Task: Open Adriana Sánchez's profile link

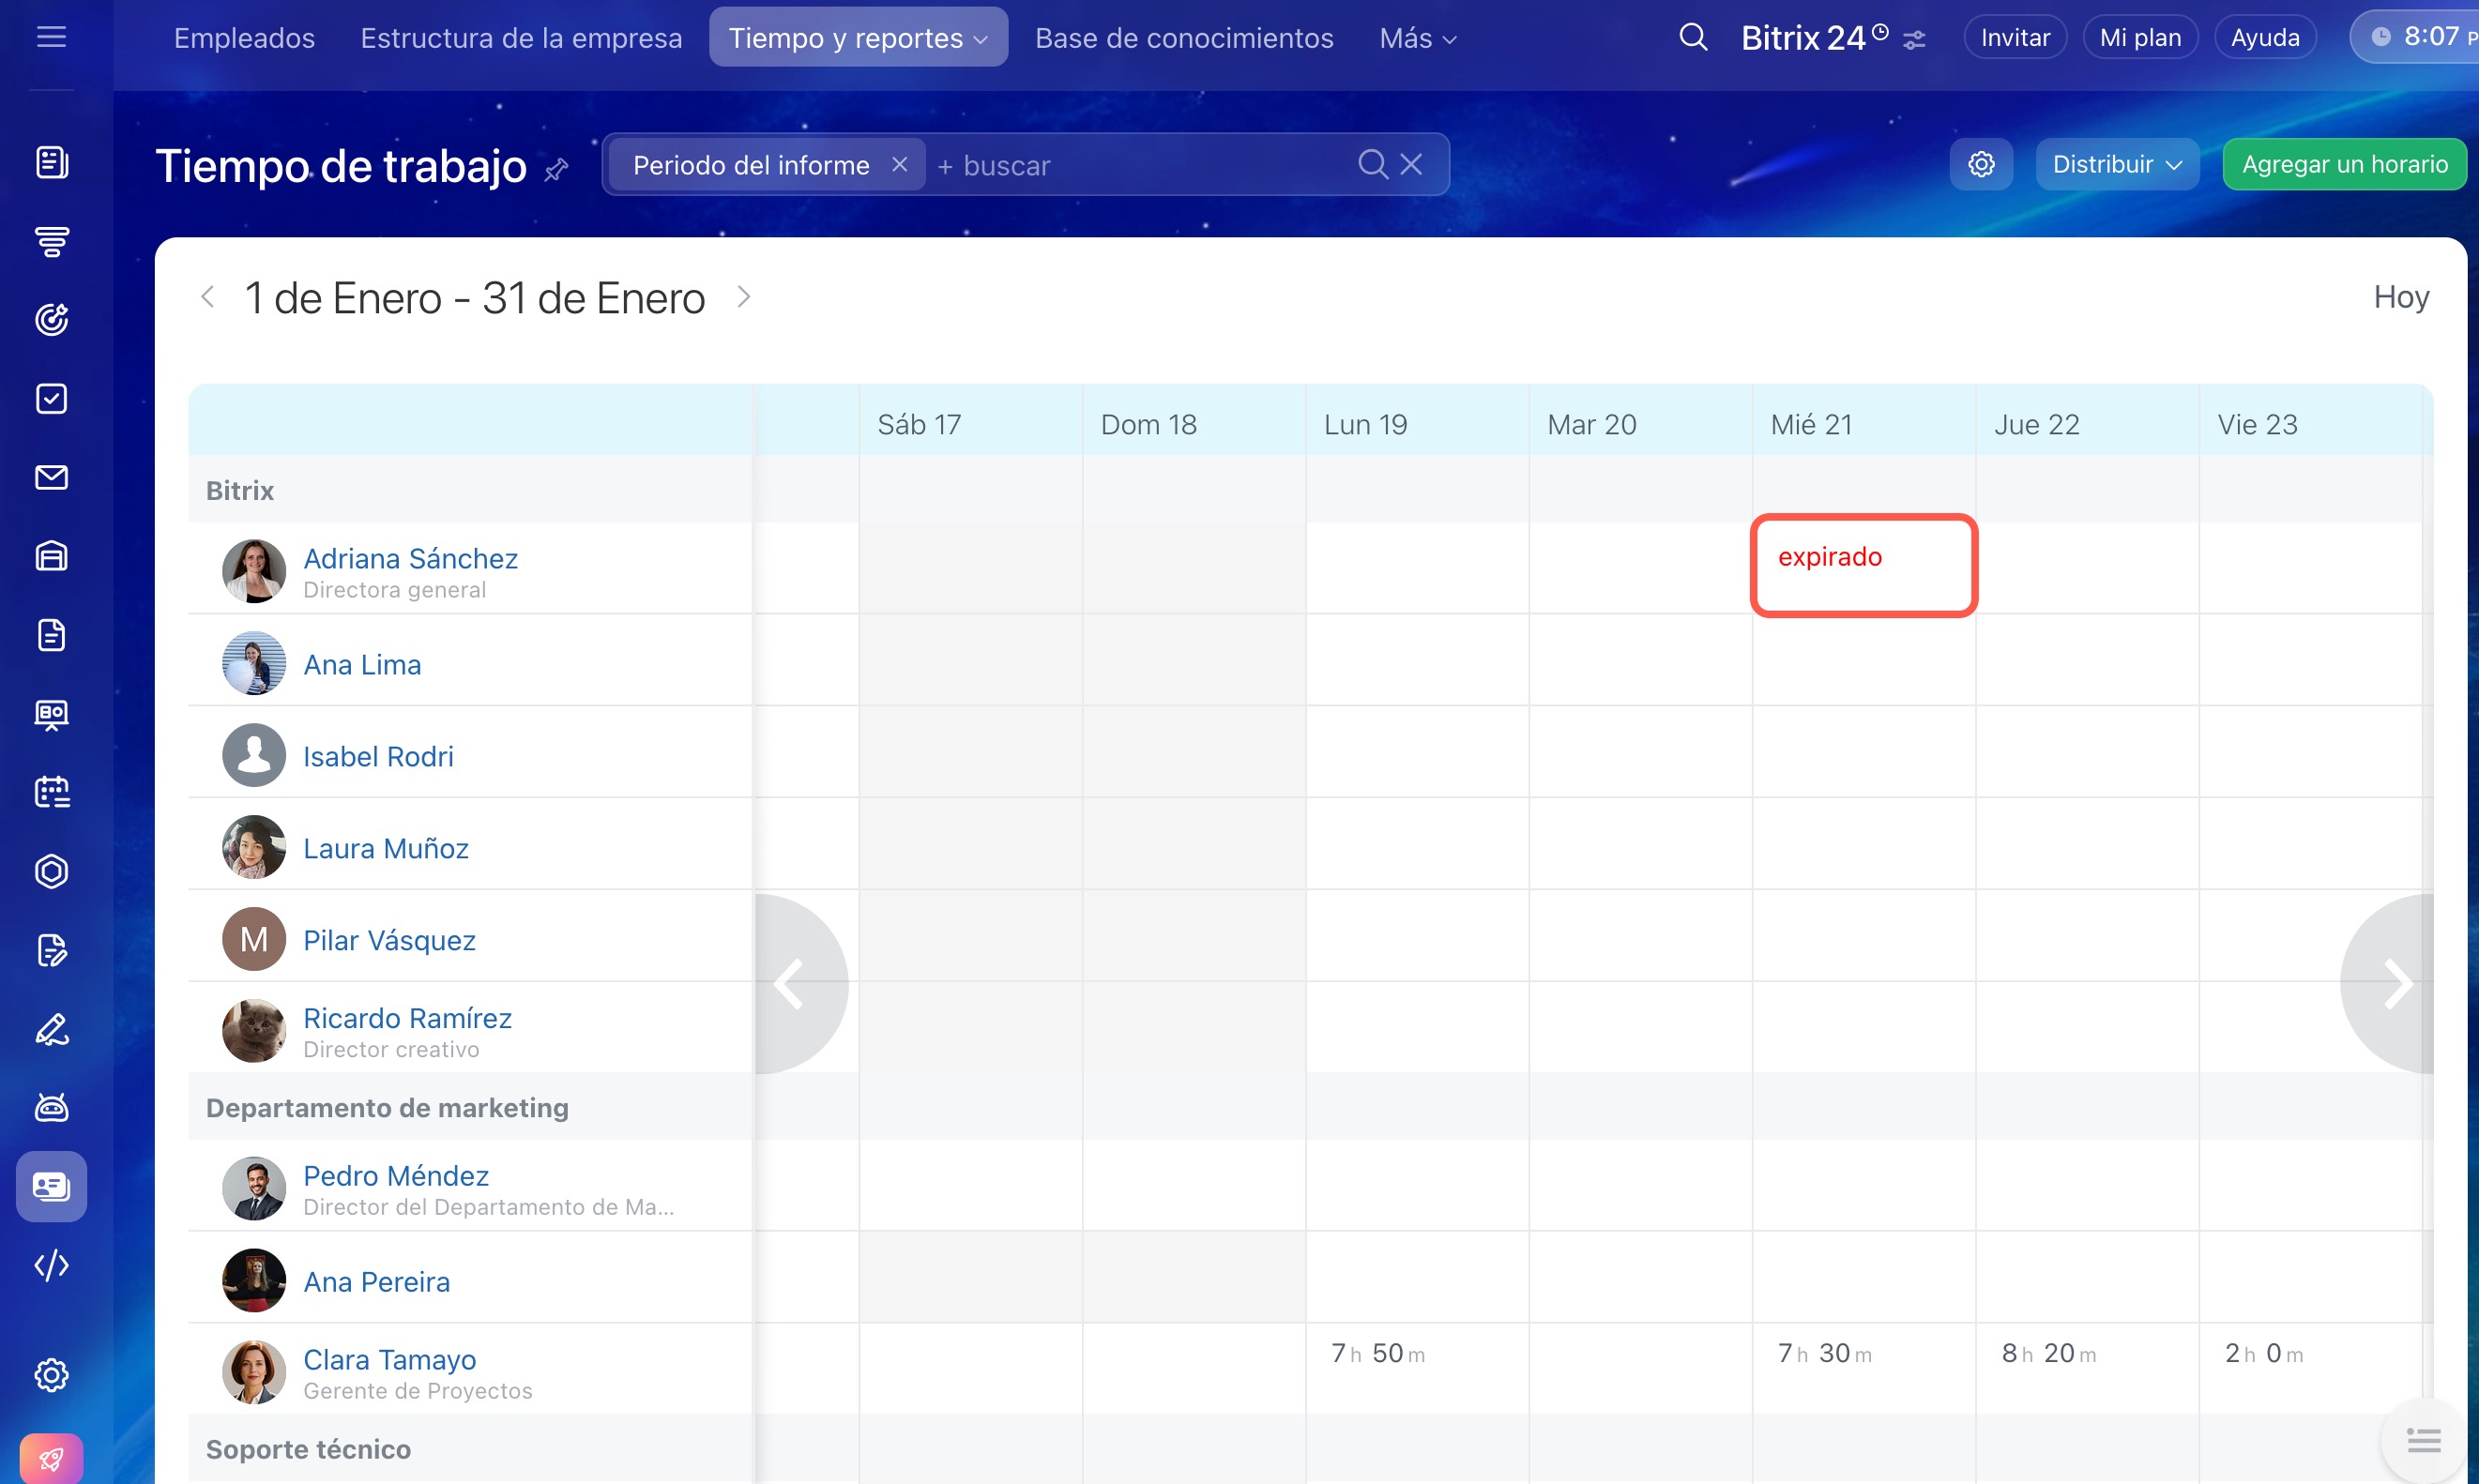Action: coord(410,558)
